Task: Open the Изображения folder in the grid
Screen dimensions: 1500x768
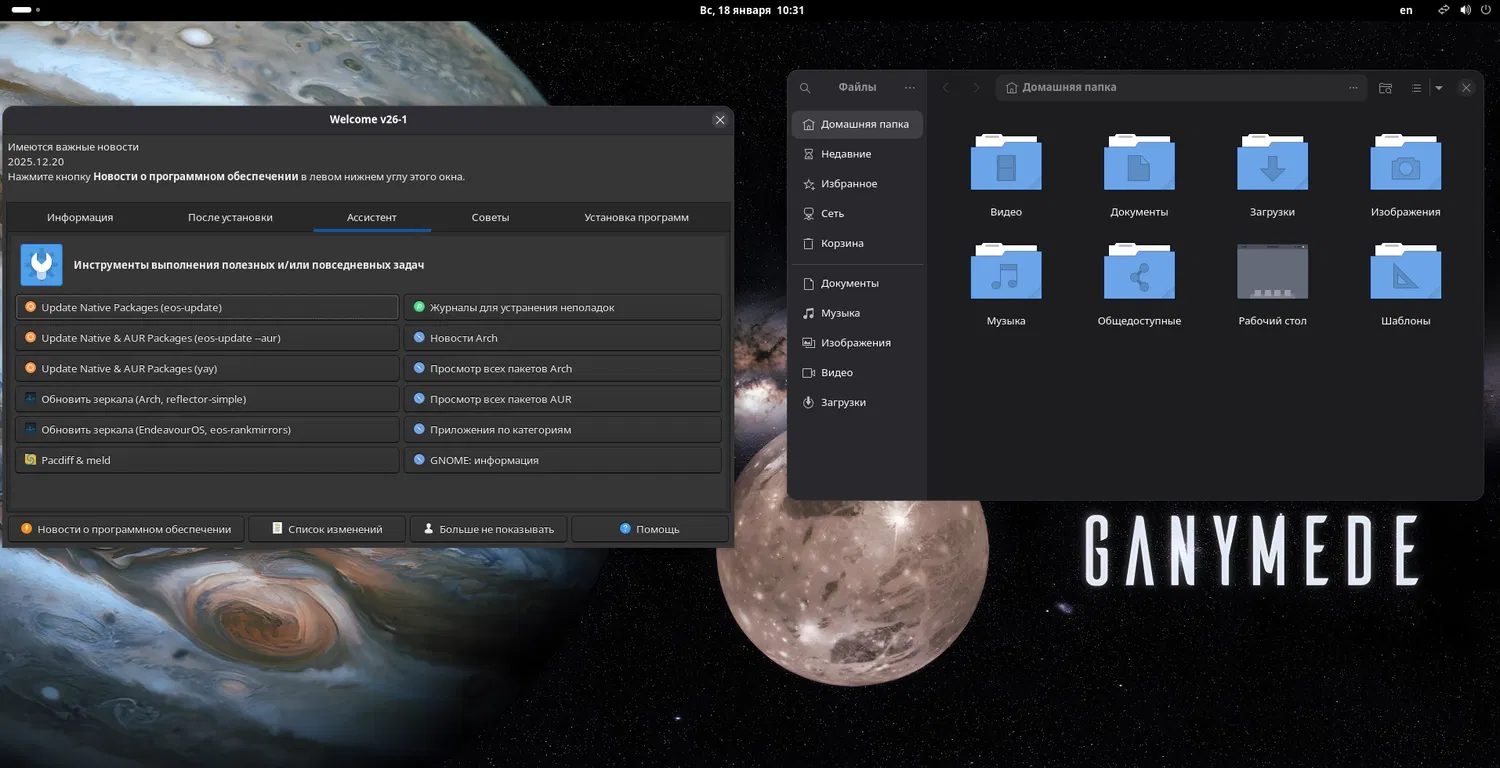Action: [1405, 163]
